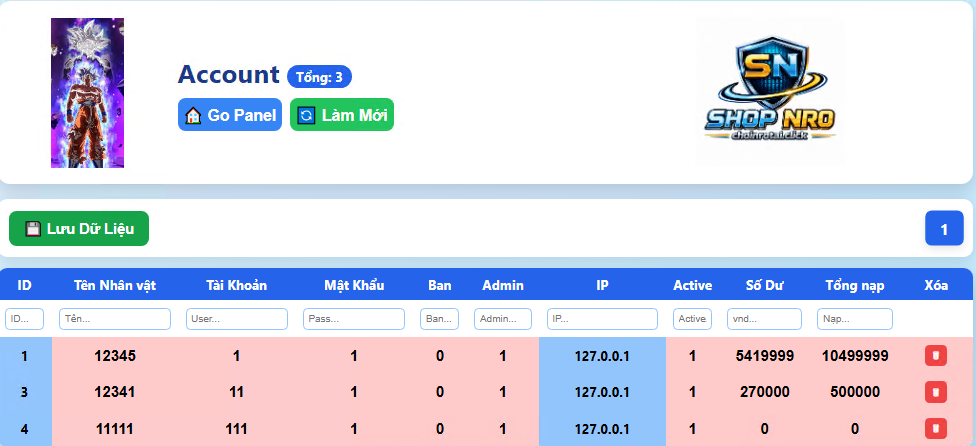
Task: Select account cell 111
Action: click(237, 429)
